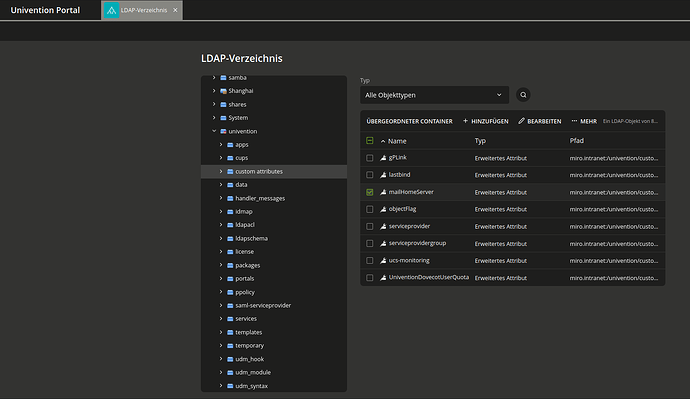This screenshot has width=690, height=399.
Task: Click the objectFlag attribute icon
Action: 383,209
